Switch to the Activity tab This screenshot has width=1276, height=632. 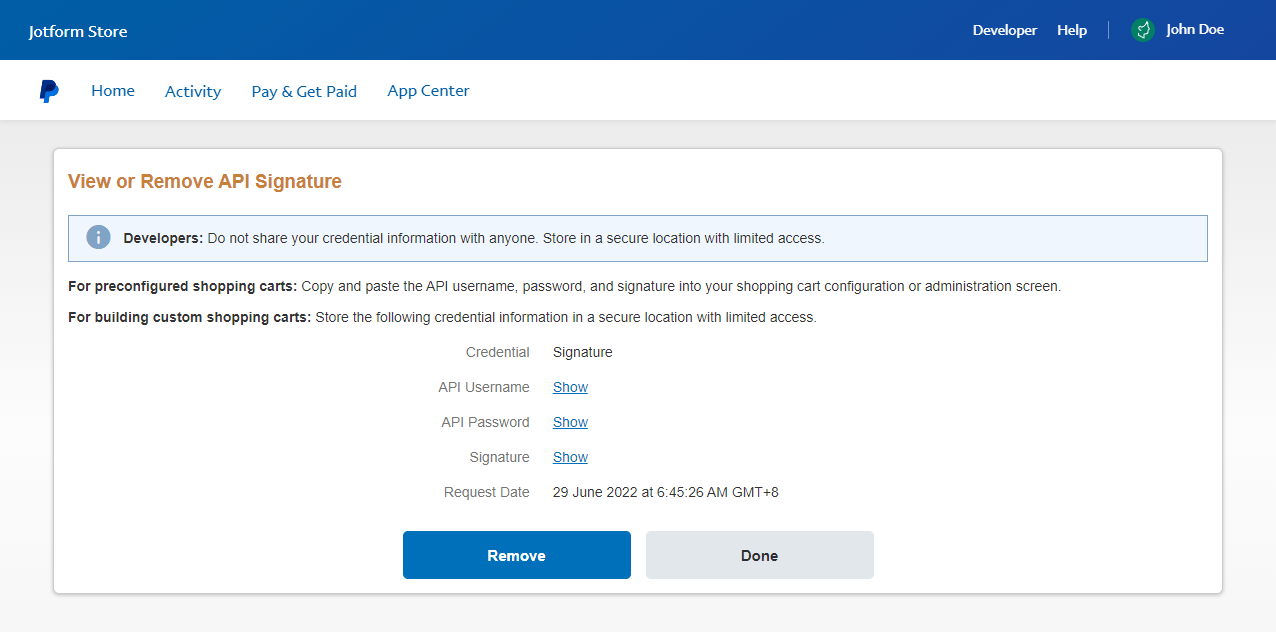point(193,91)
